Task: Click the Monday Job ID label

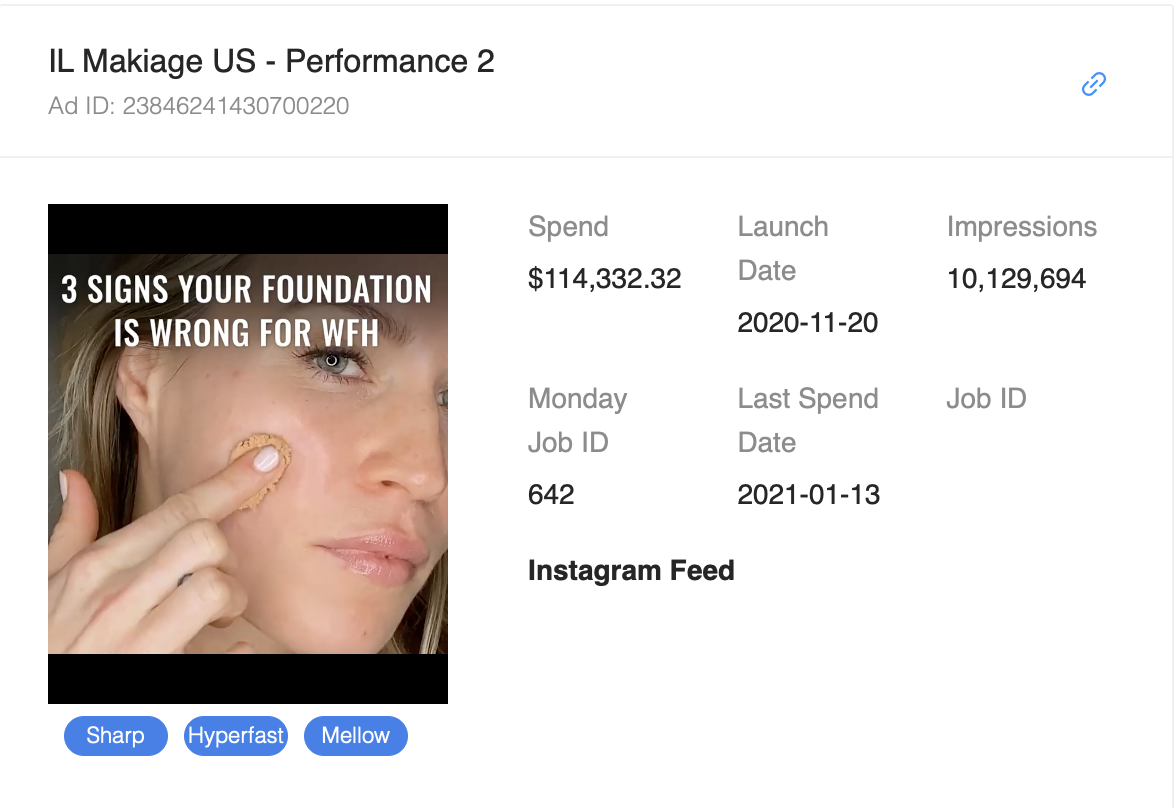Action: [578, 420]
